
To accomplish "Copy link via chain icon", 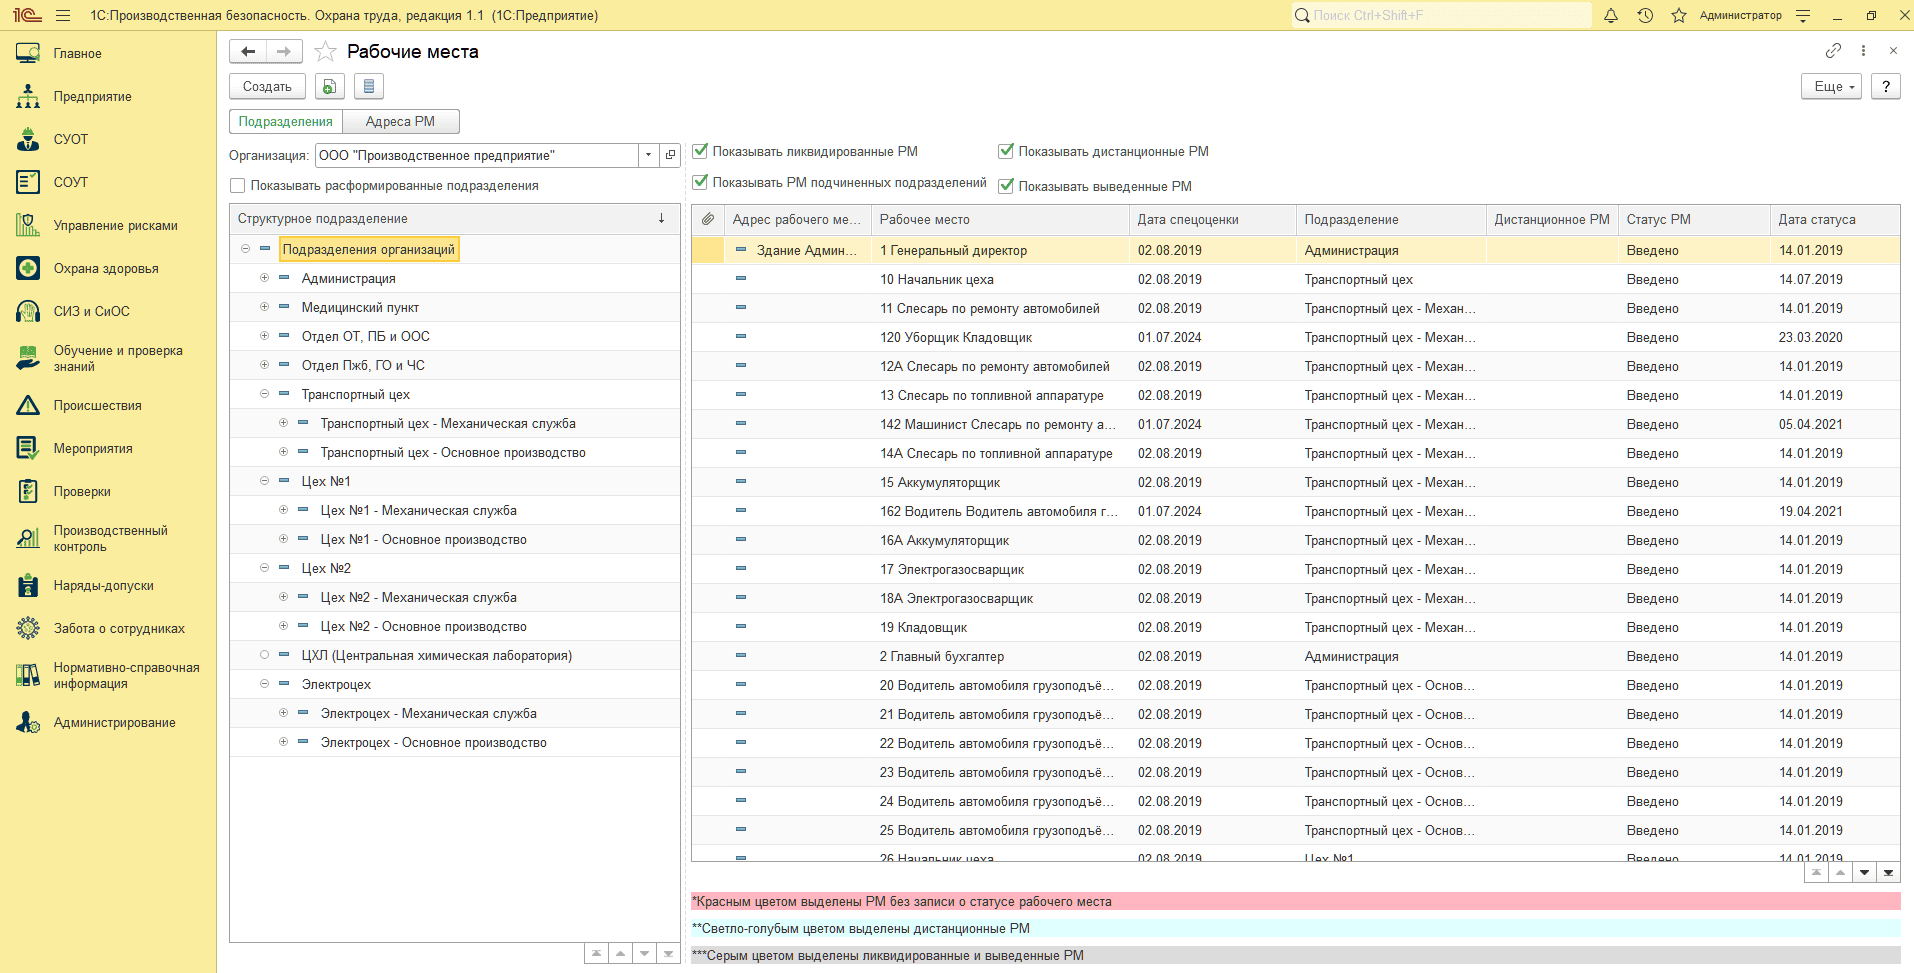I will 1833,51.
